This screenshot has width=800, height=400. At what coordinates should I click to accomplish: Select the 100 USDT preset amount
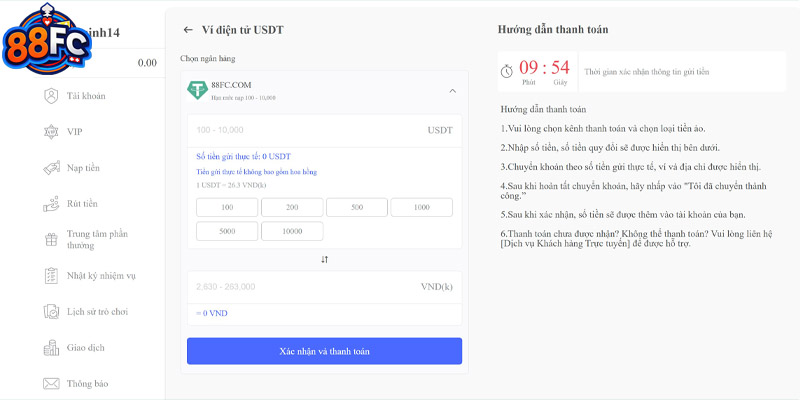[227, 208]
